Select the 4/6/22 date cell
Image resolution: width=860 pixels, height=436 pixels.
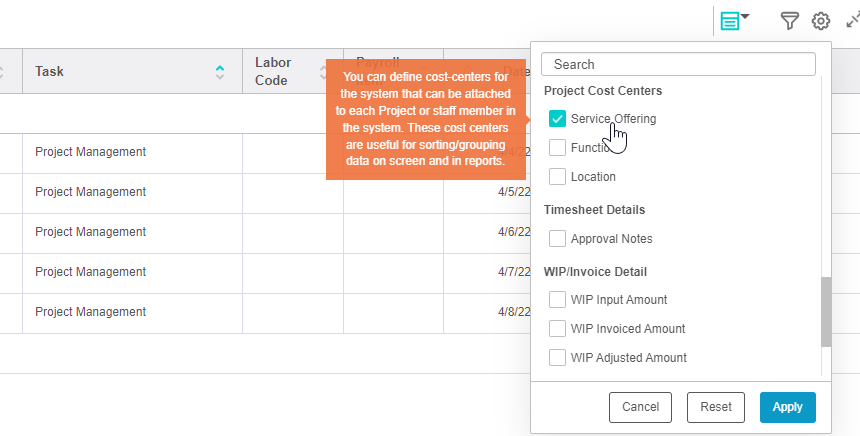coord(487,232)
